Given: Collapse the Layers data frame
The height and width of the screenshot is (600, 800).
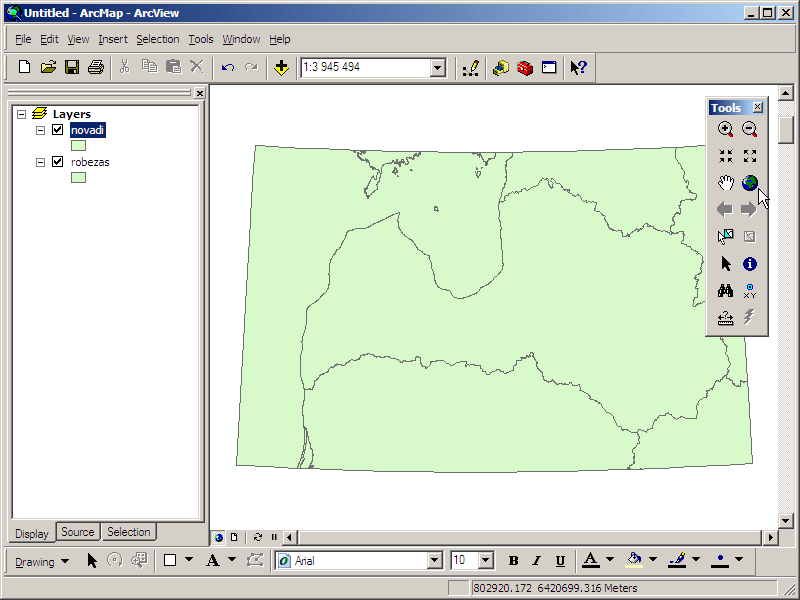Looking at the screenshot, I should click(21, 114).
